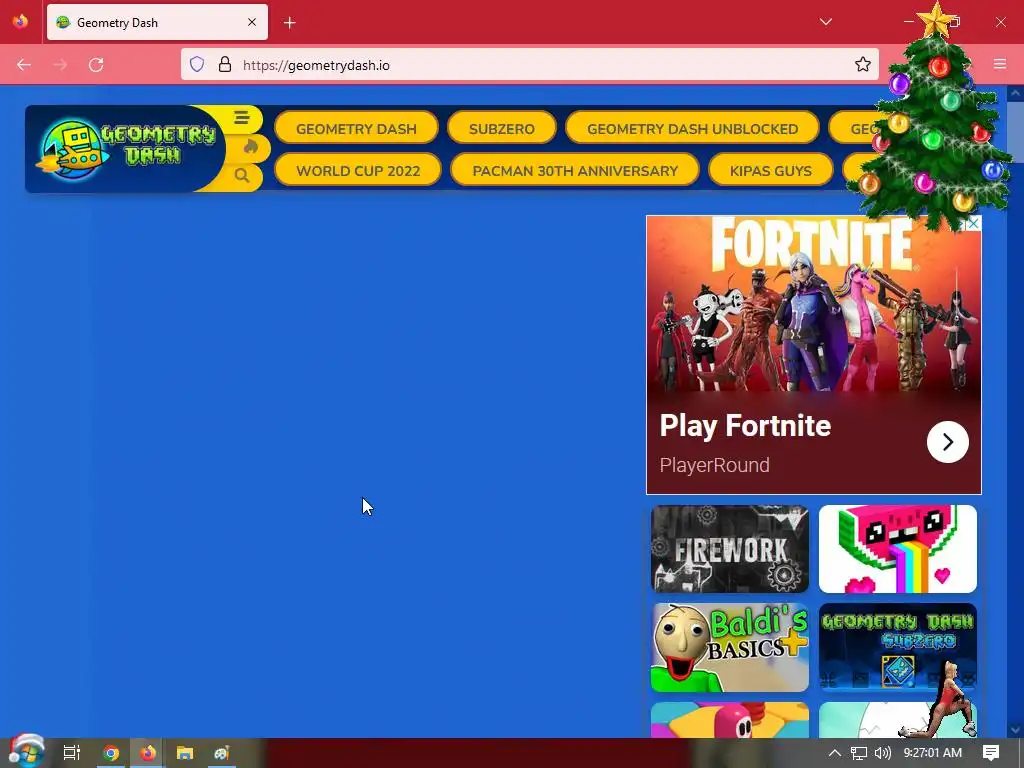Close the Fortnite advertisement
This screenshot has width=1024, height=768.
coord(973,223)
